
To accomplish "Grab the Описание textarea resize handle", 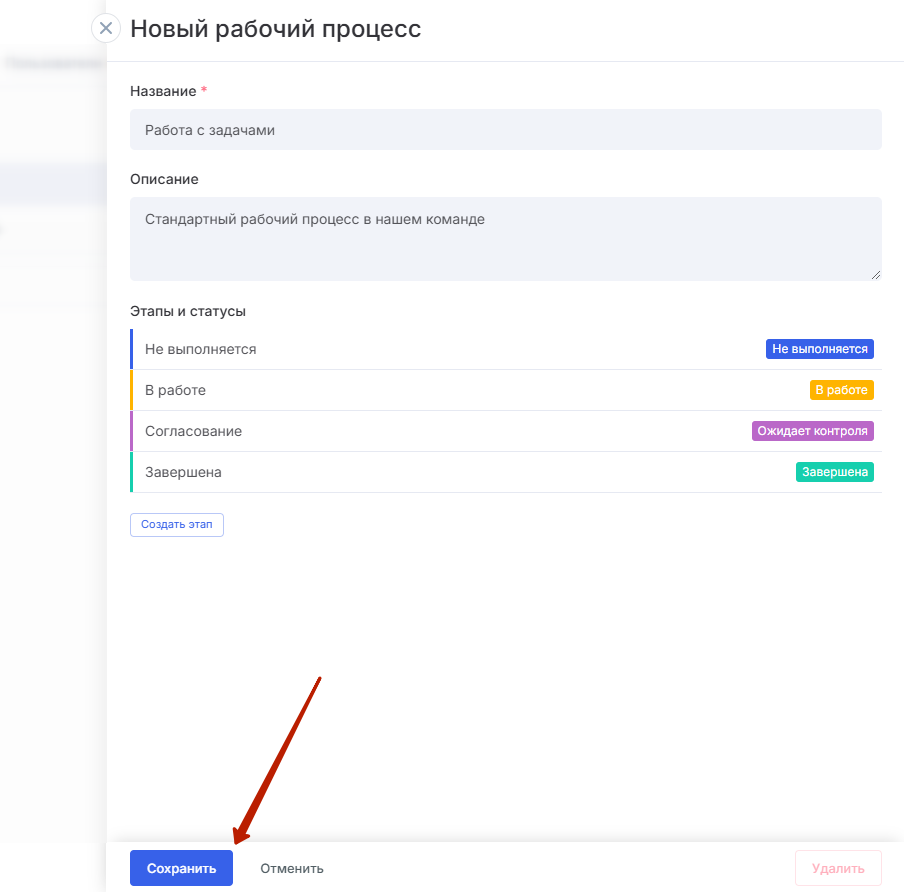I will pyautogui.click(x=876, y=275).
